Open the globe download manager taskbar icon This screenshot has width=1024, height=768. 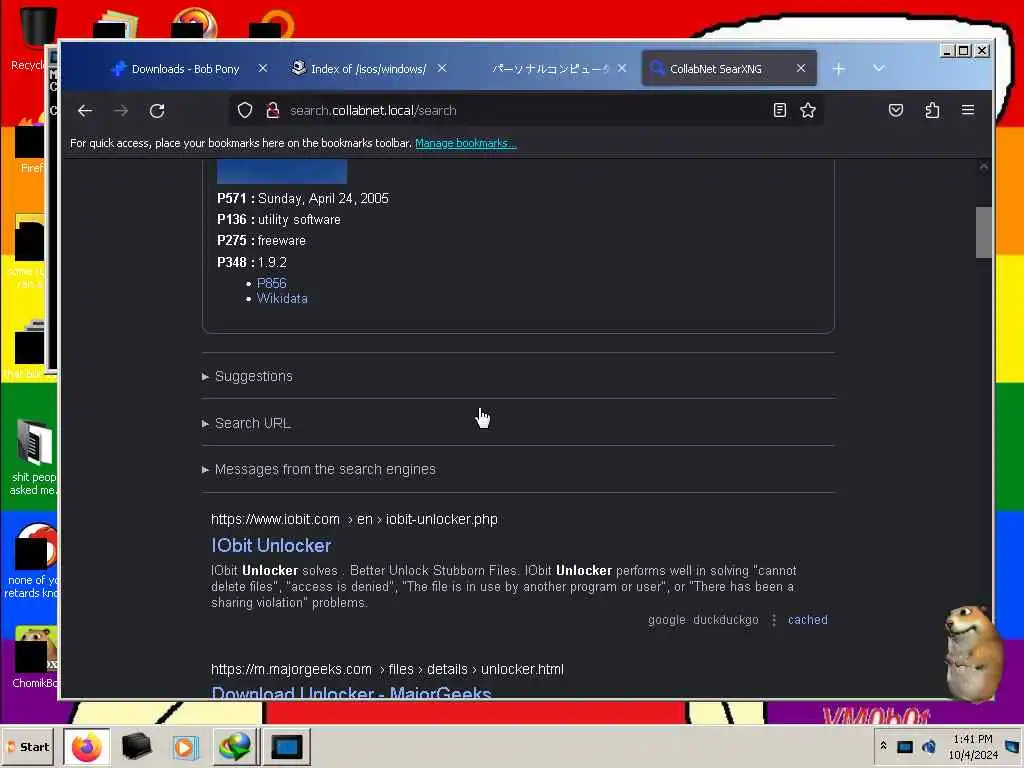pos(235,746)
